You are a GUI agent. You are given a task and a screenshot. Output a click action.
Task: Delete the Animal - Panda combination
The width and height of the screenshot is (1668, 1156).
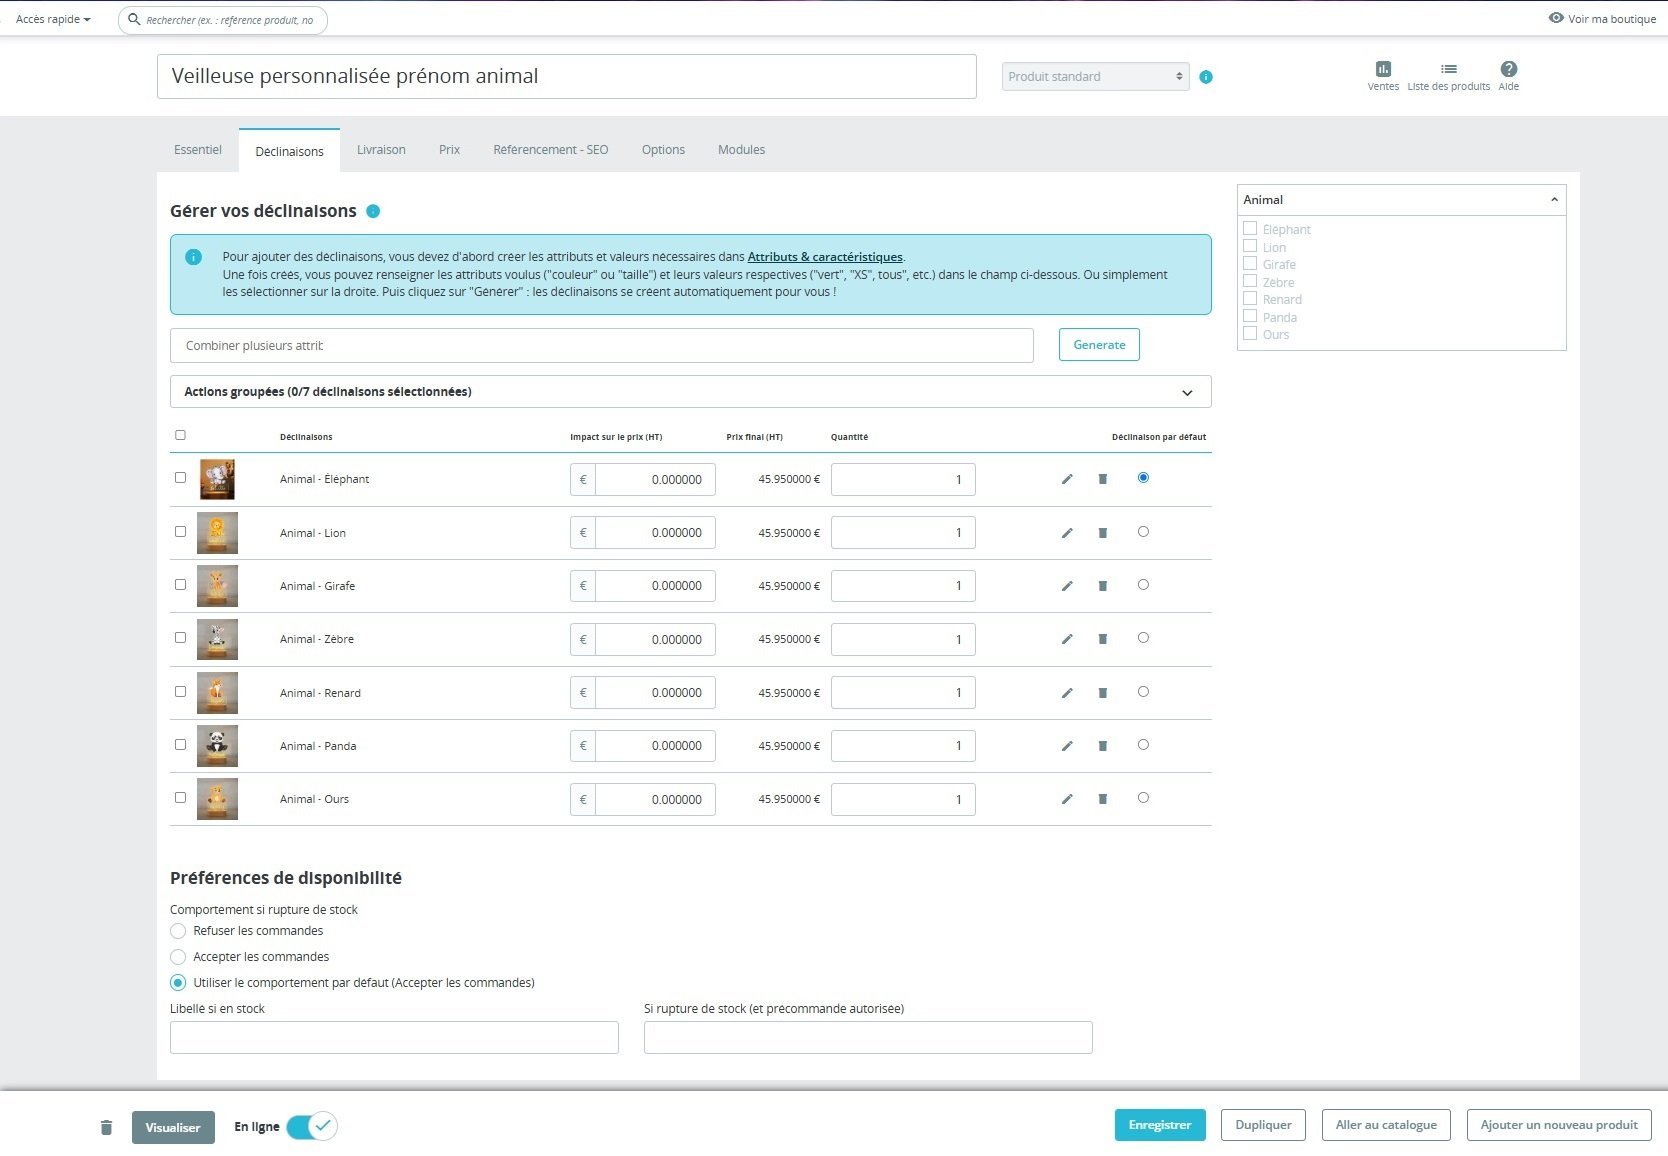pos(1103,746)
